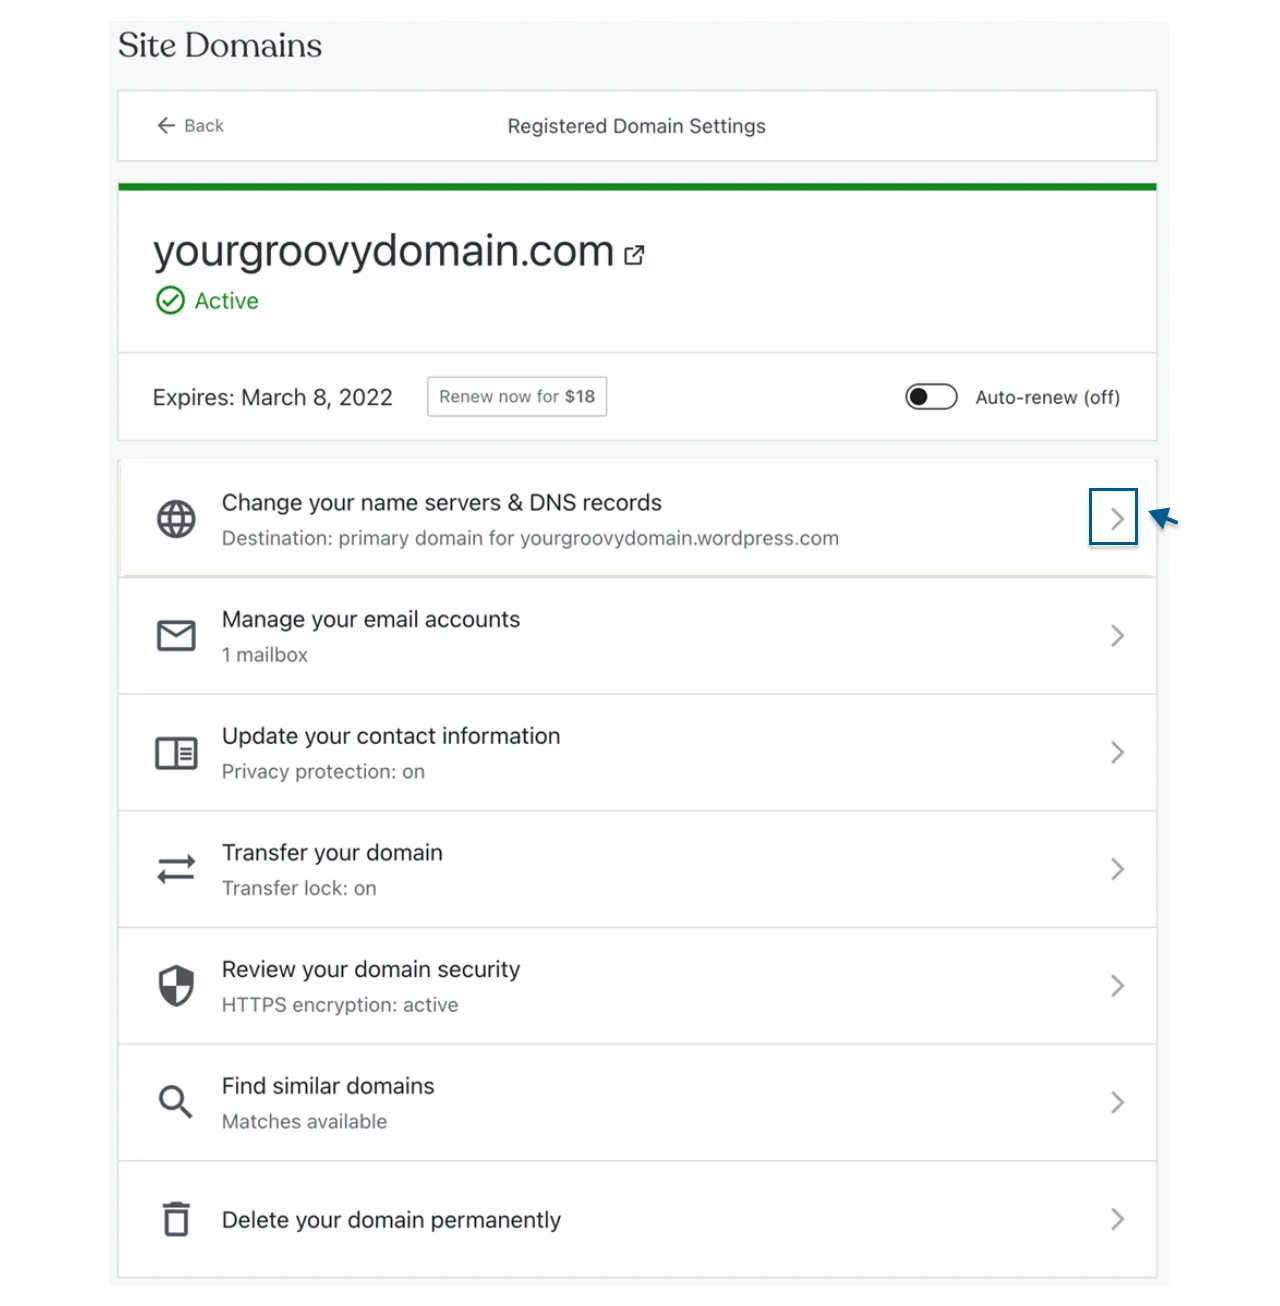
Task: Click Matches available subtitle
Action: tap(304, 1122)
